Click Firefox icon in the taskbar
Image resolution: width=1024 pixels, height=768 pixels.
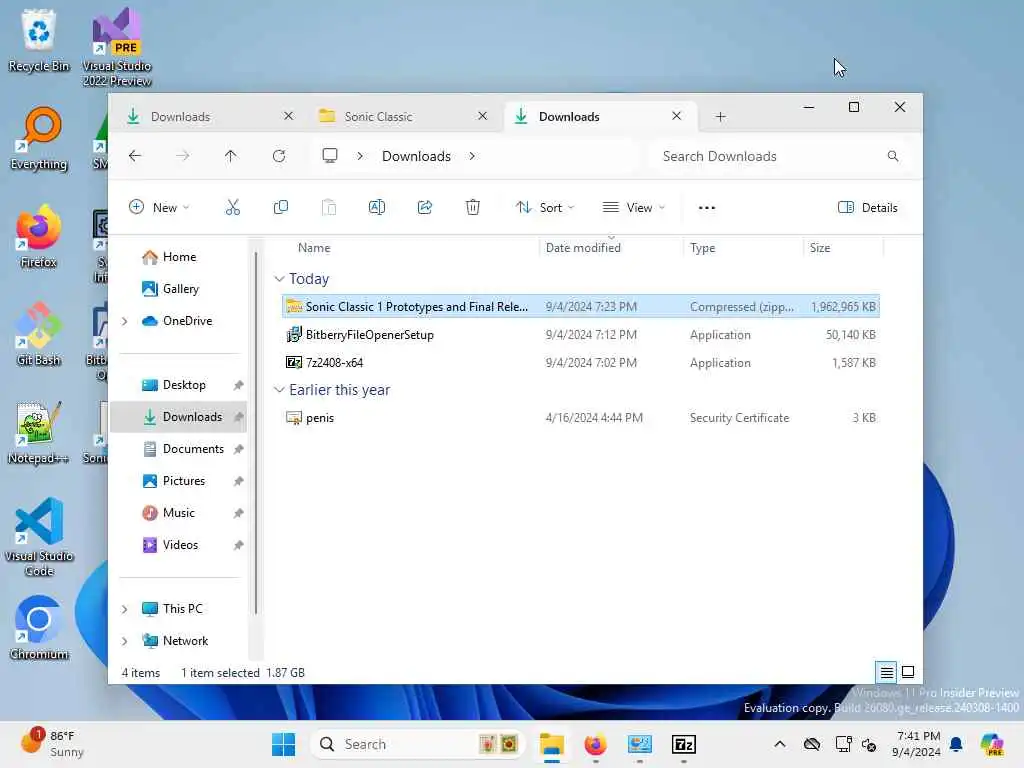[x=595, y=744]
